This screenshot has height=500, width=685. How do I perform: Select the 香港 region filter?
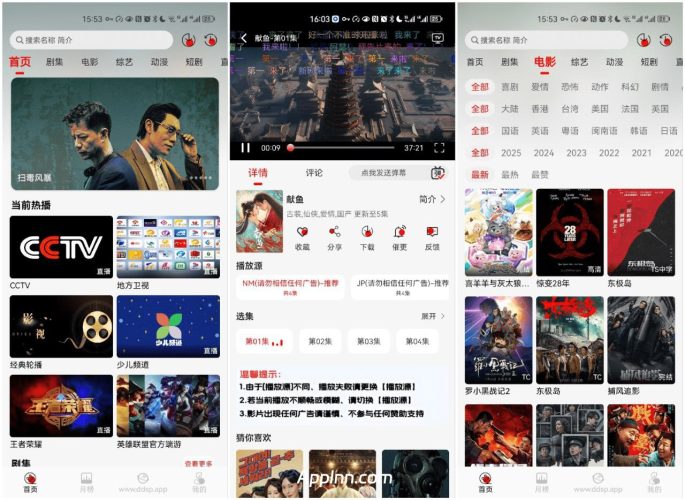coord(540,109)
